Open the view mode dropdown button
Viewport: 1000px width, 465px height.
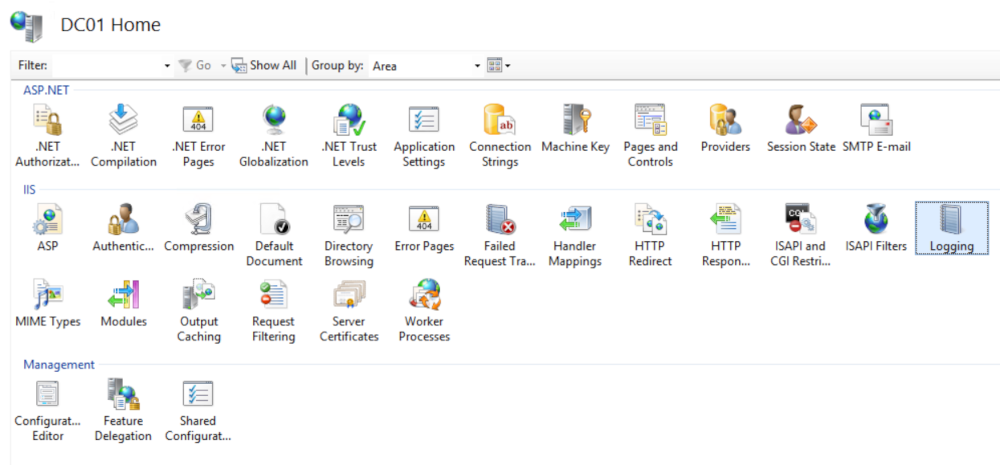499,66
